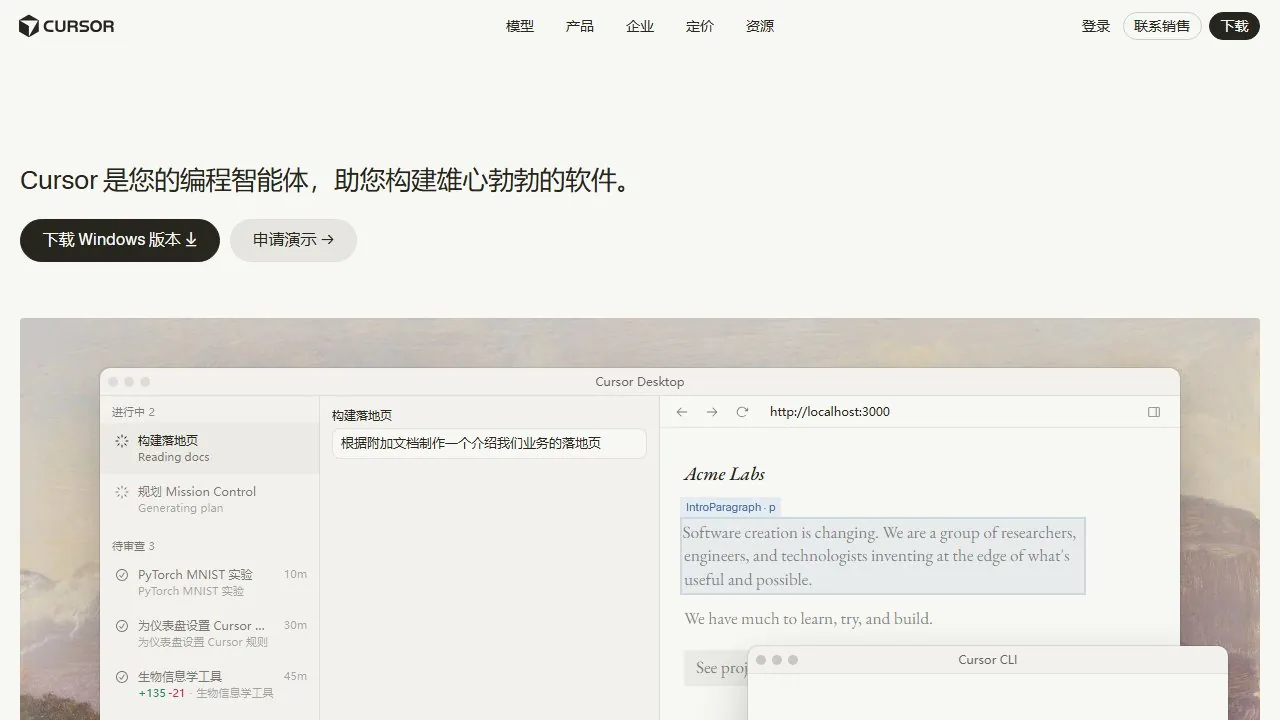Click the IntroParagraph · p tag label
Image resolution: width=1280 pixels, height=720 pixels.
[730, 507]
